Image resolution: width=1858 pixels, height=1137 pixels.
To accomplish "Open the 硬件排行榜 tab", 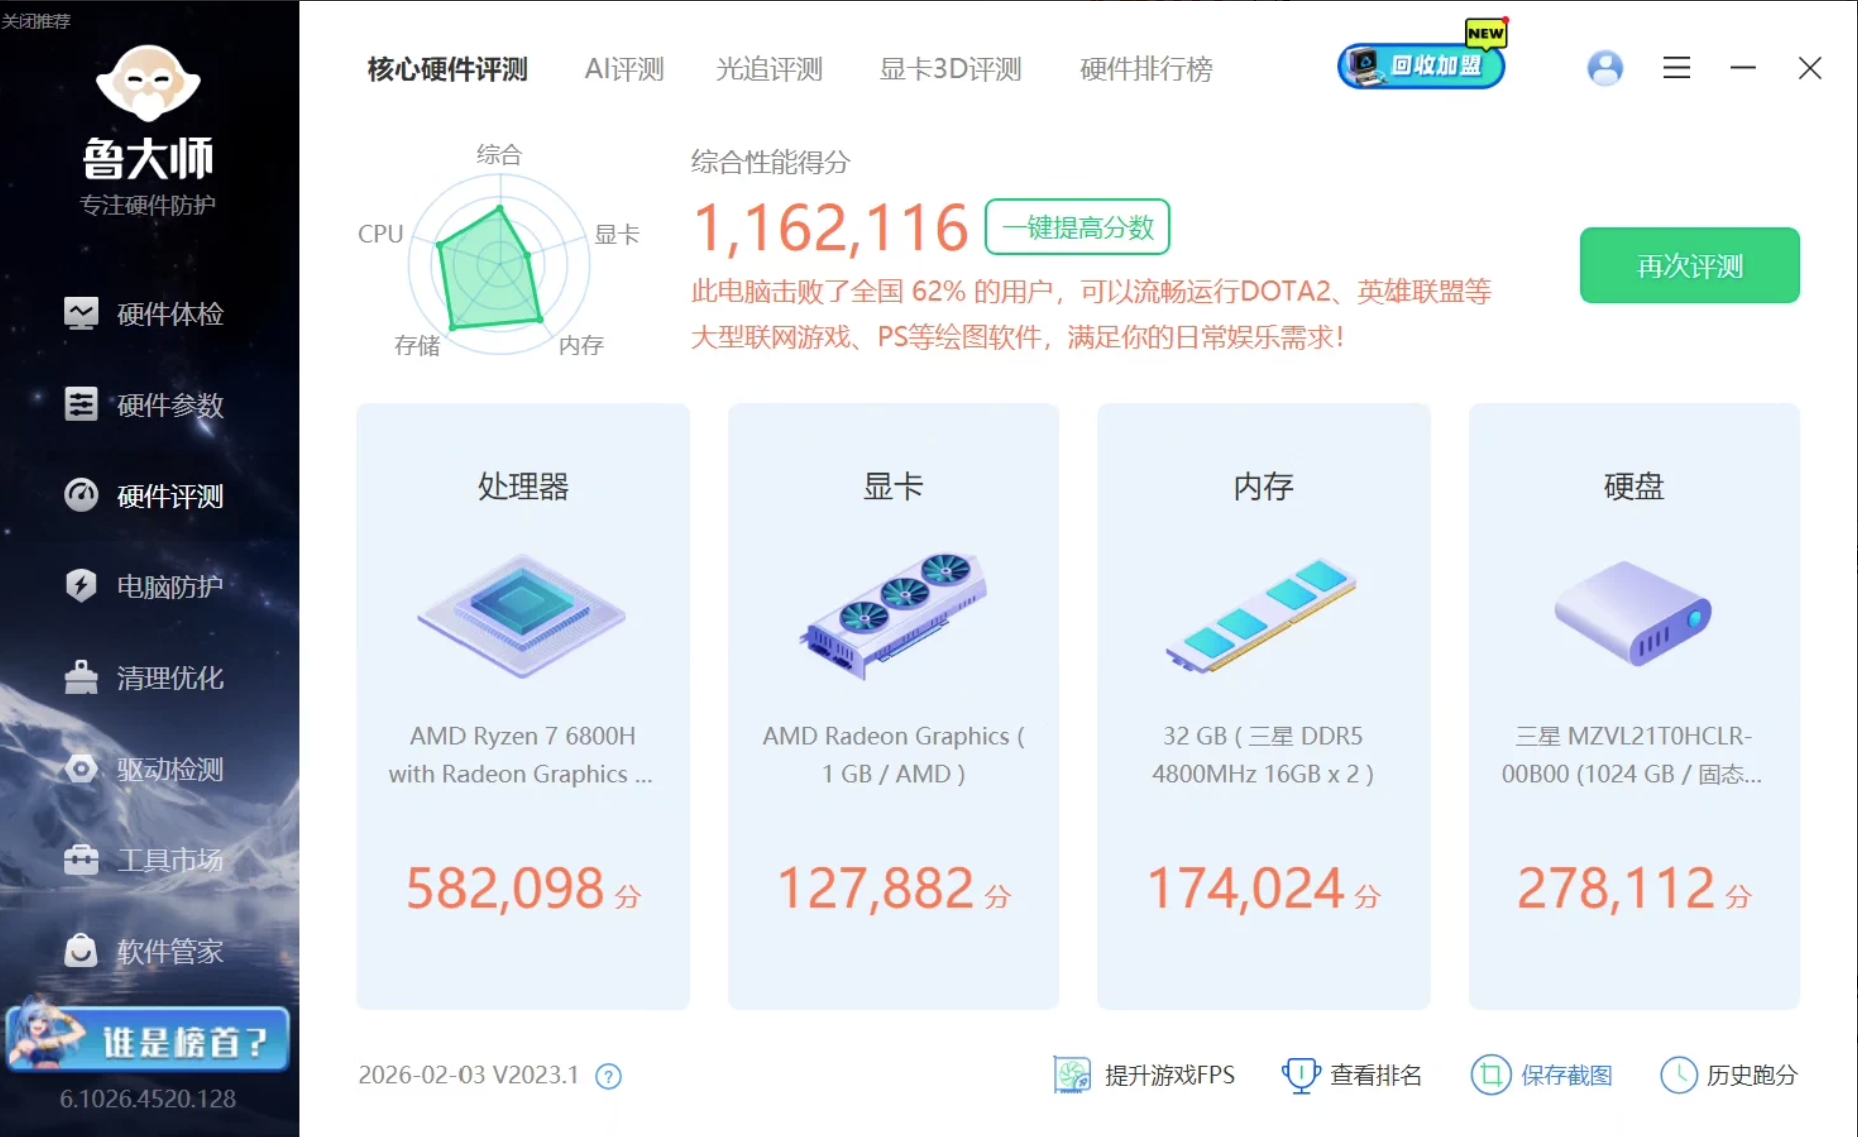I will [1146, 69].
